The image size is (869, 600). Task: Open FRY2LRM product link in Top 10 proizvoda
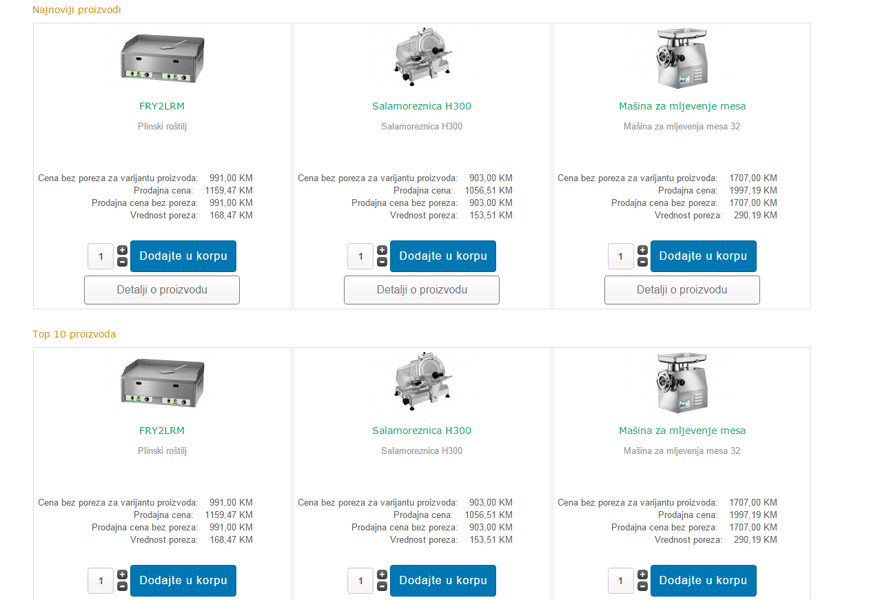tap(162, 430)
